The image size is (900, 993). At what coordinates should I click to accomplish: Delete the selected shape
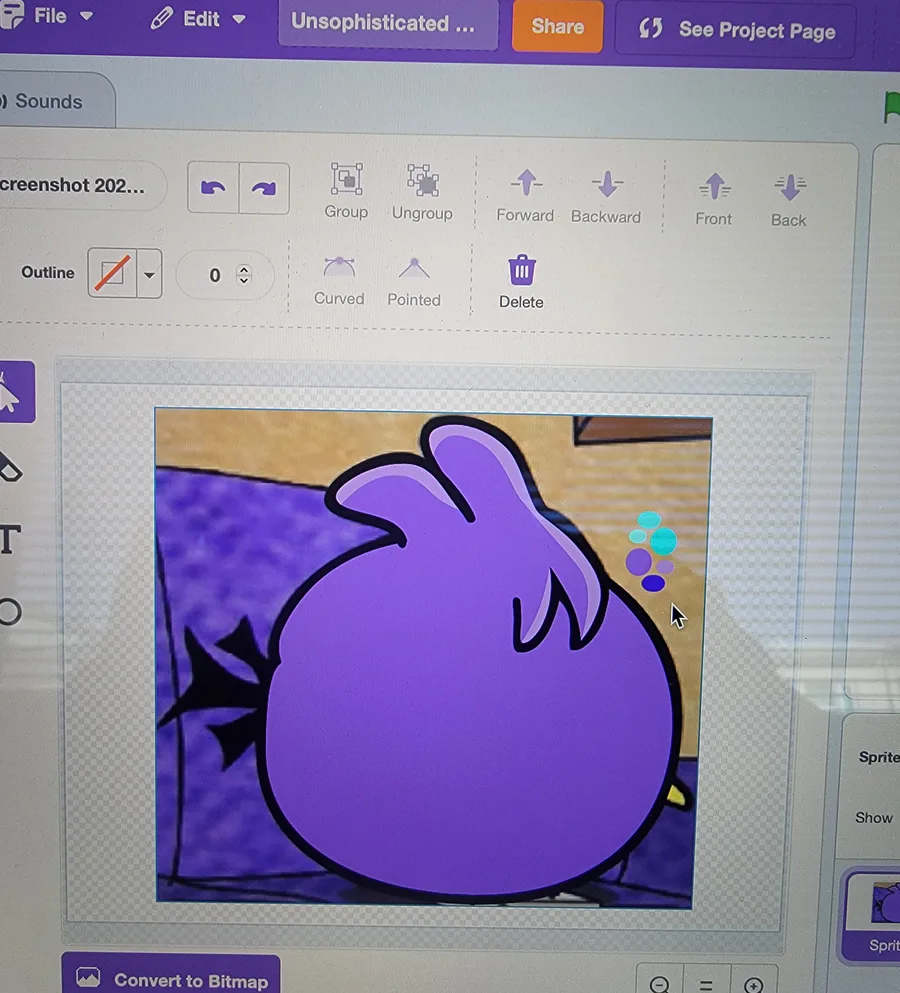(x=521, y=282)
